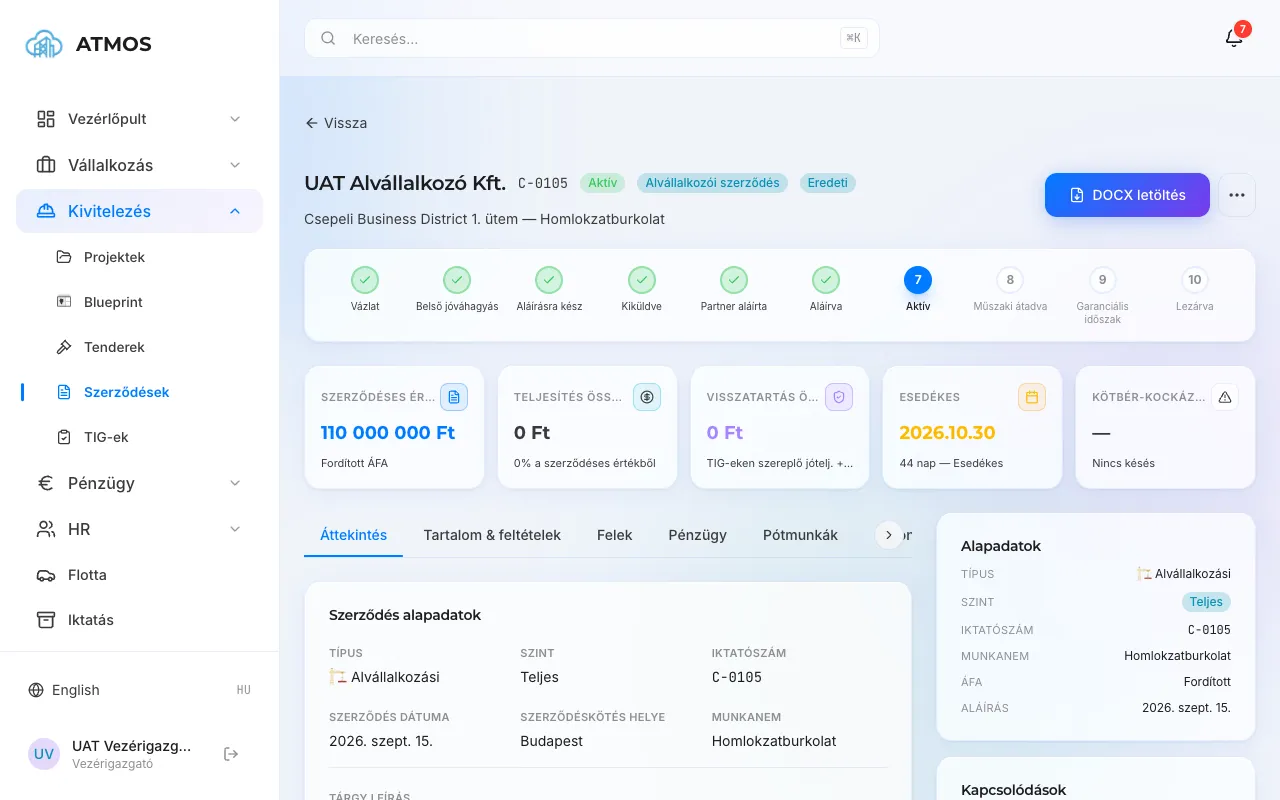
Task: Click the coin icon on Teljesítés card
Action: click(x=647, y=397)
